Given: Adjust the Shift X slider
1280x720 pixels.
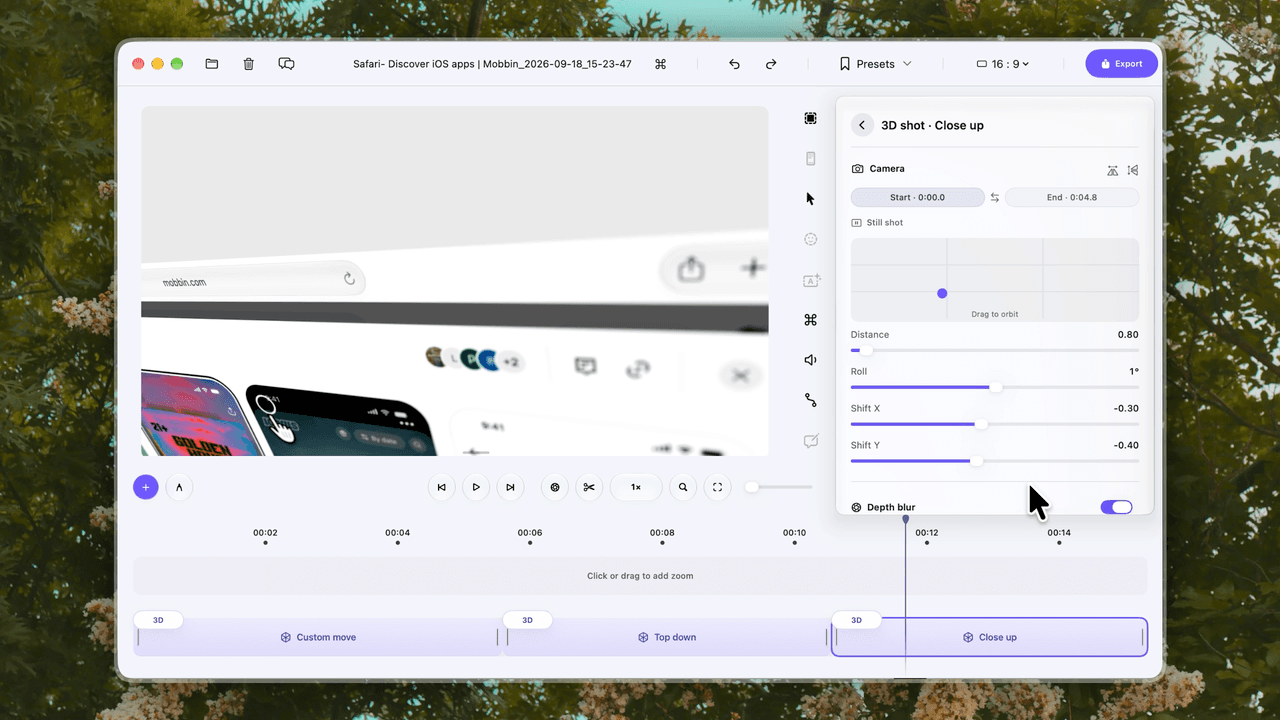Looking at the screenshot, I should (x=994, y=424).
